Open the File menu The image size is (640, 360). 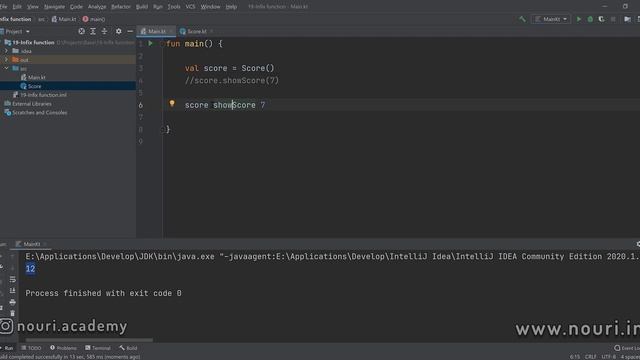tap(4, 7)
